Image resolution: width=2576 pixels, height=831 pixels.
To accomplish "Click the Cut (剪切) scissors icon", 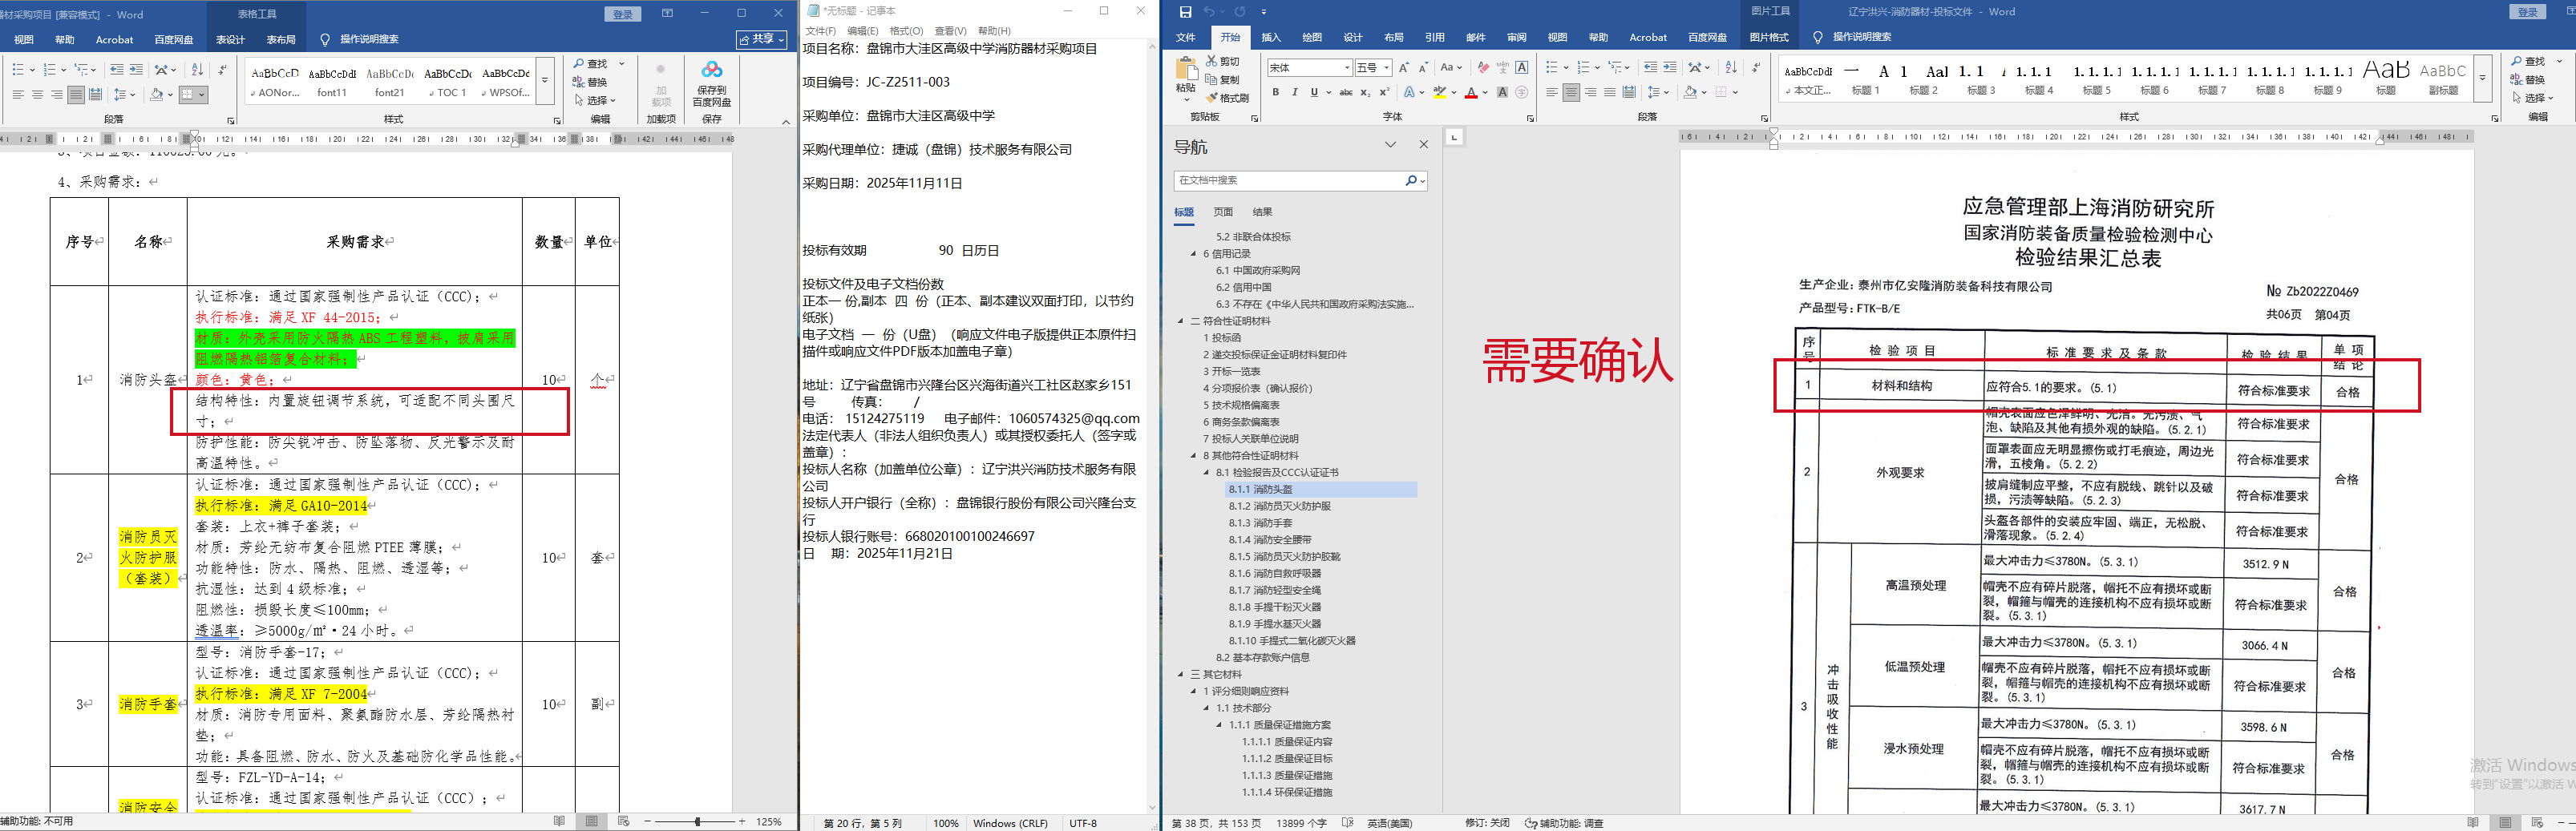I will click(1212, 61).
